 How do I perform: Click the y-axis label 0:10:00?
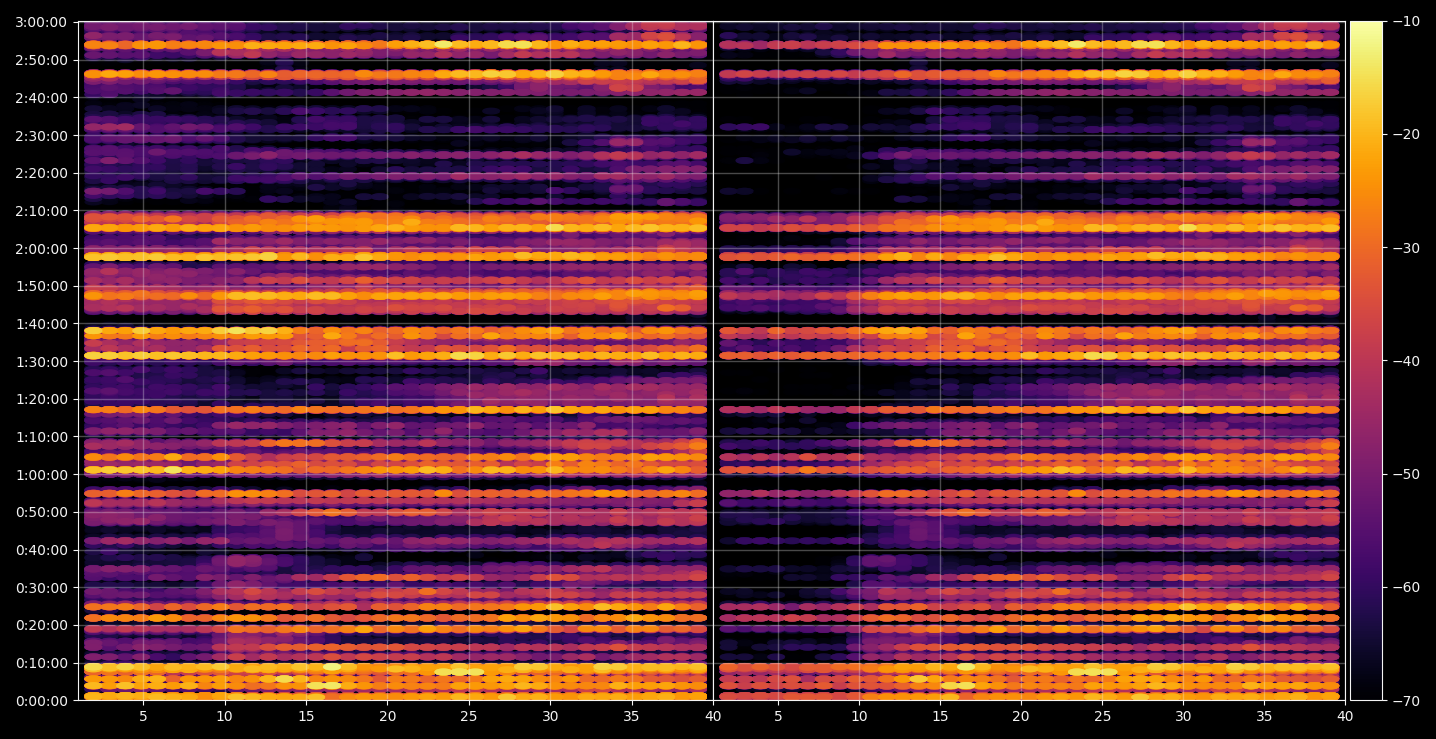[x=42, y=663]
